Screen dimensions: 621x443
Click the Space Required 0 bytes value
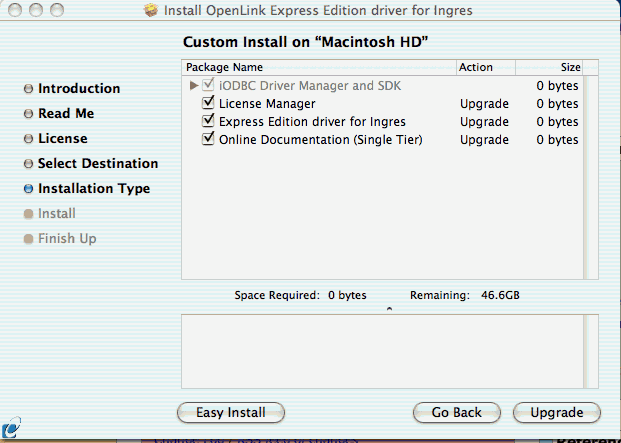coord(347,295)
